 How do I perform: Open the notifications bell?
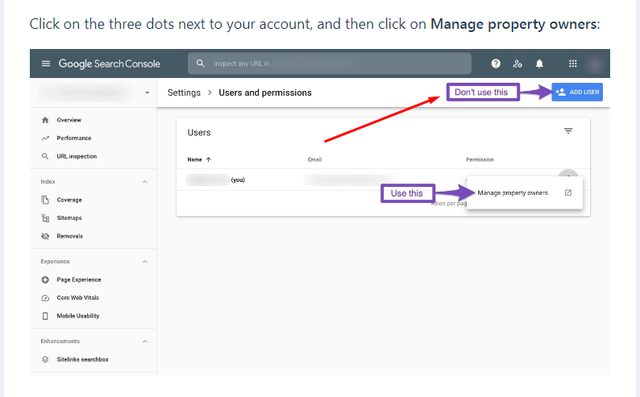[x=539, y=64]
